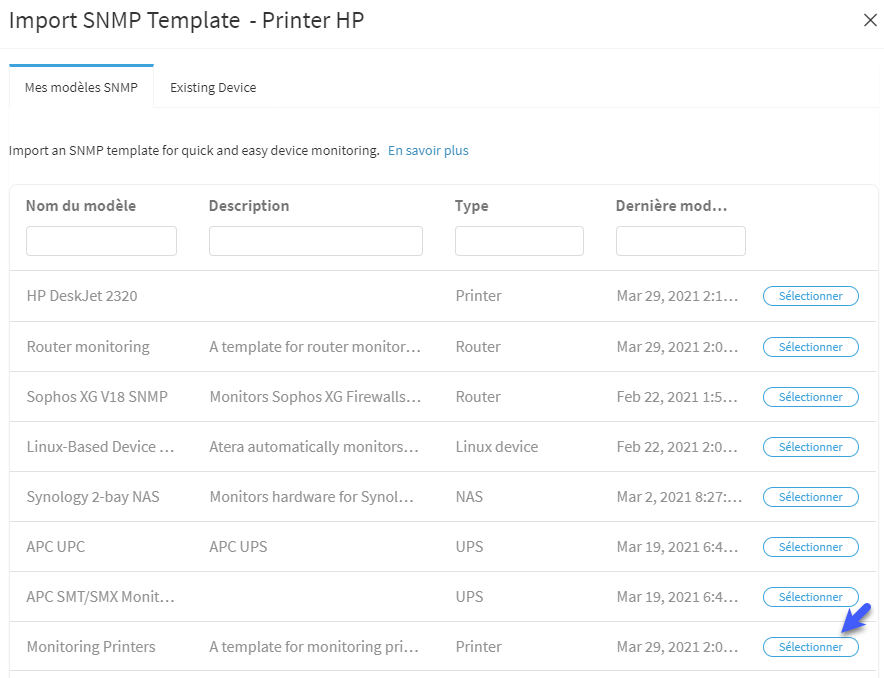884x678 pixels.
Task: Focus the Type filter field
Action: [x=519, y=241]
